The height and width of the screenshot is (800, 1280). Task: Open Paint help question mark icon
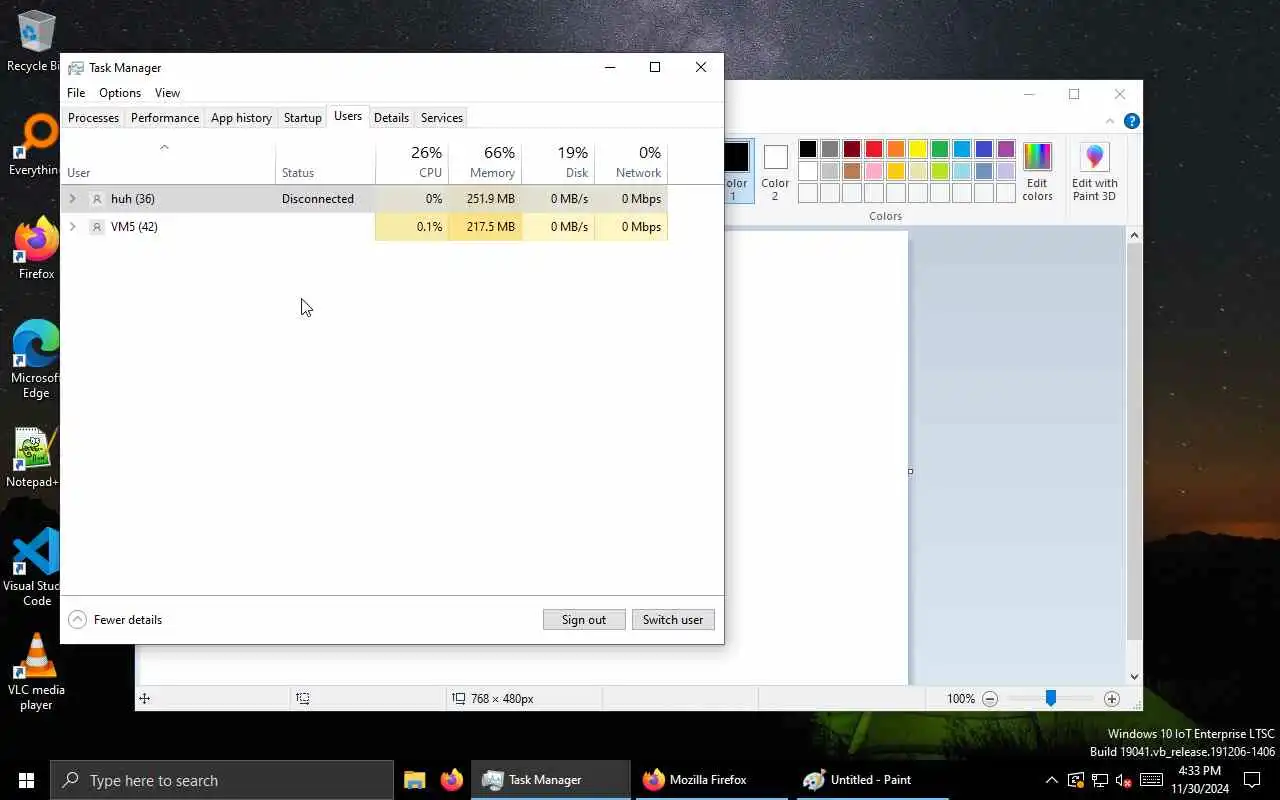(x=1131, y=121)
